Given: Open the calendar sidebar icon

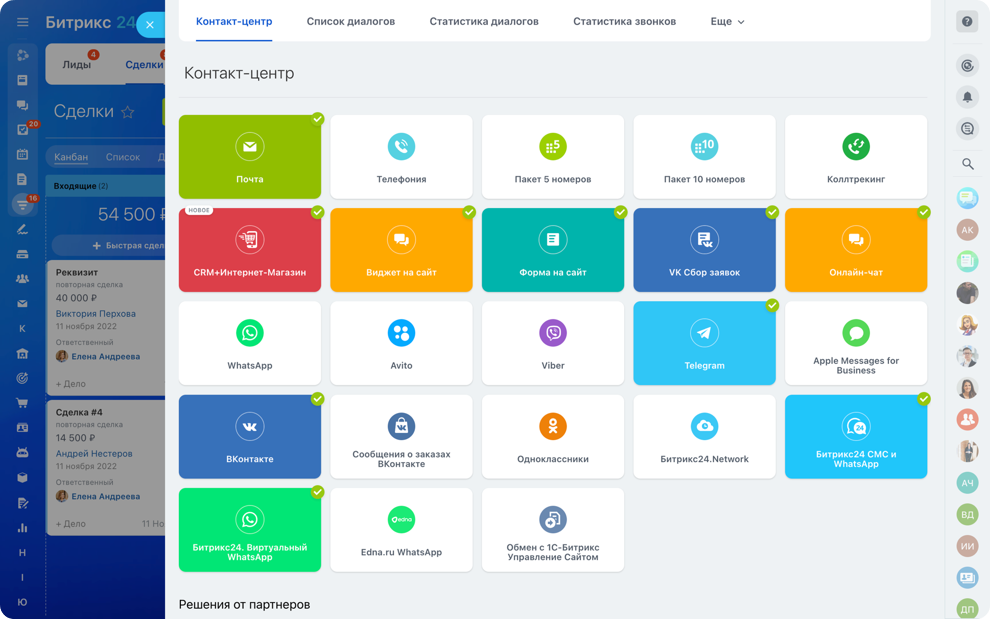Looking at the screenshot, I should coord(22,154).
